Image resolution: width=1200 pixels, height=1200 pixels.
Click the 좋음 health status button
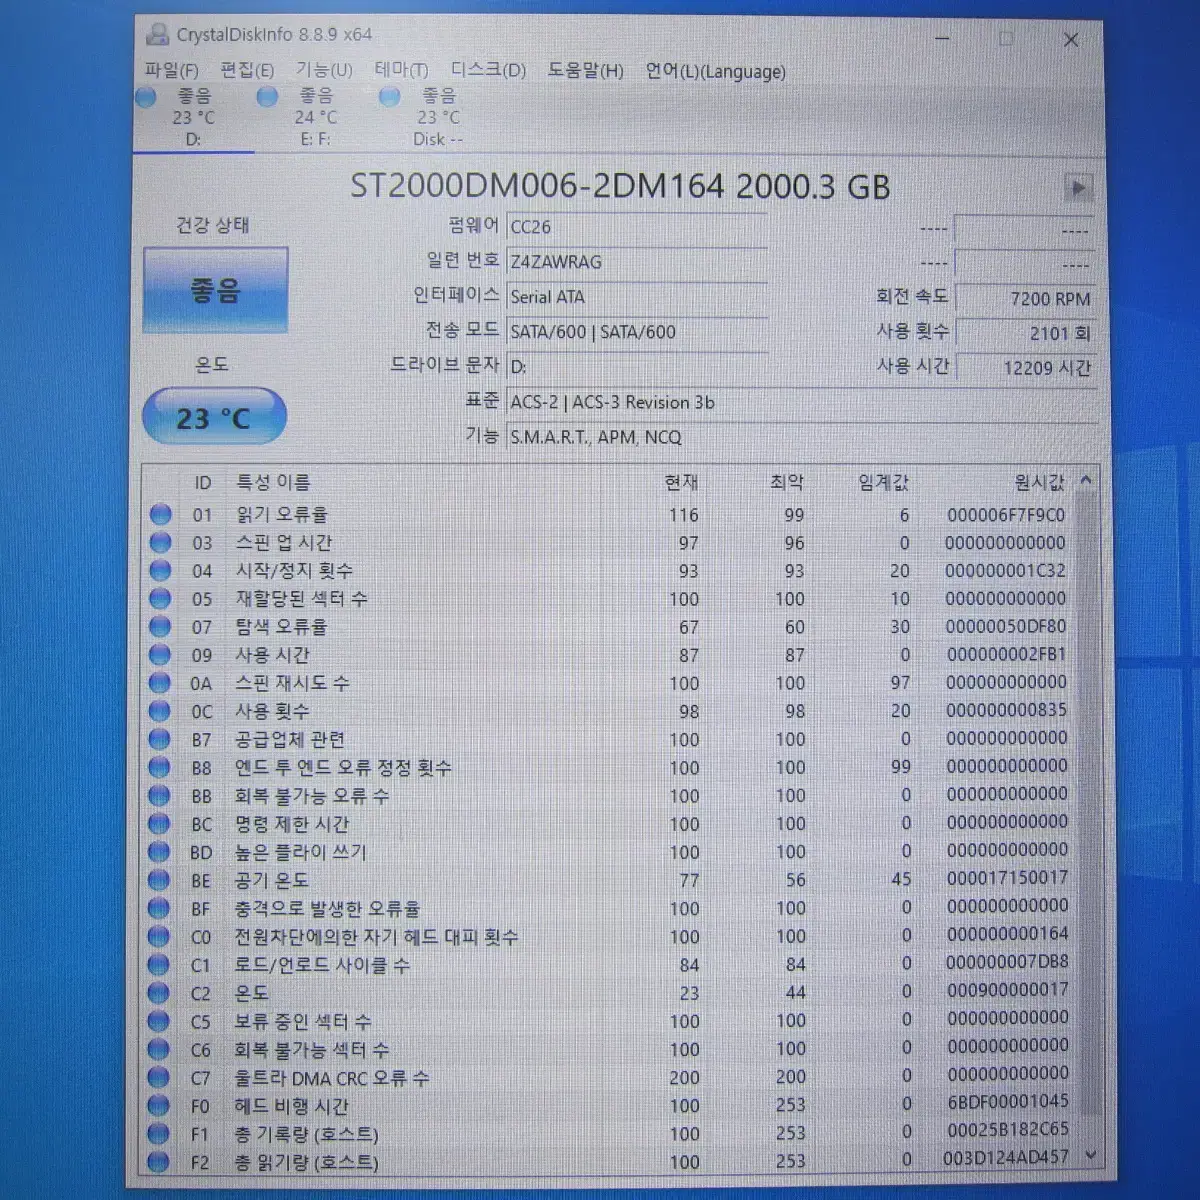[x=215, y=290]
